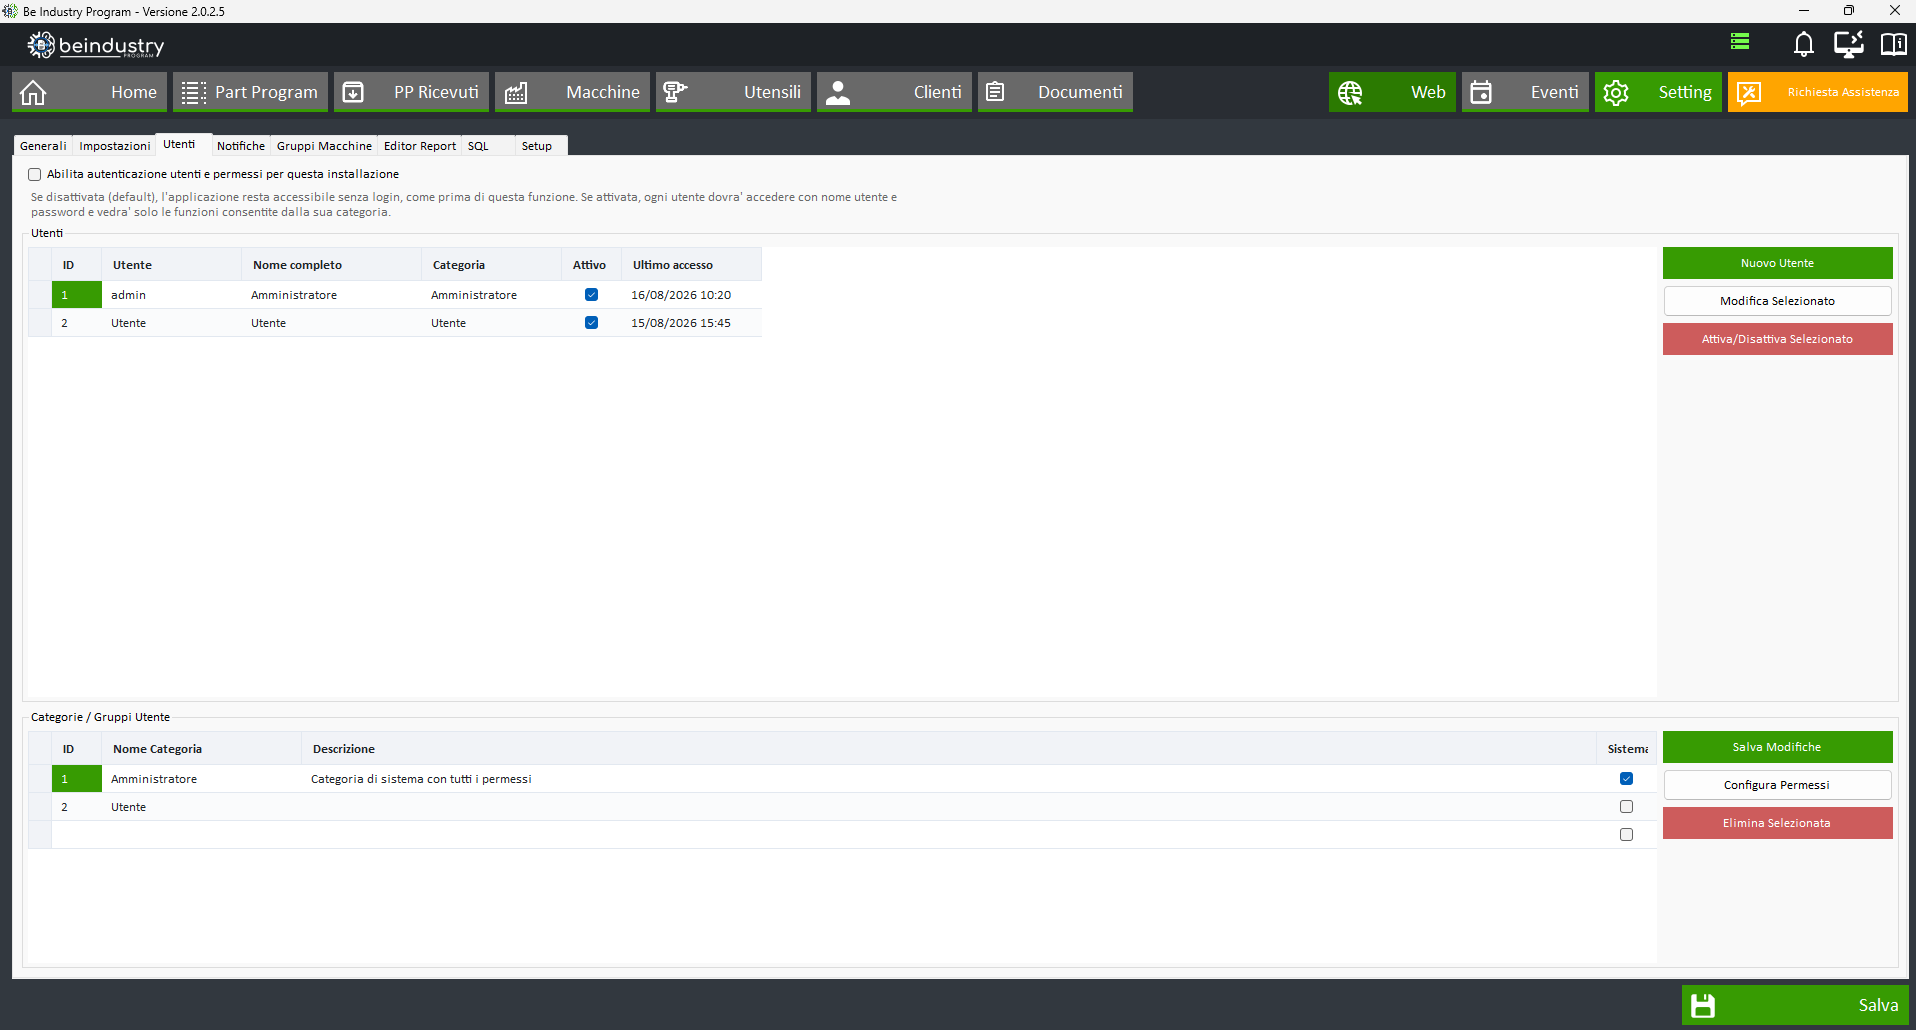Open notifications bell icon

(1803, 43)
